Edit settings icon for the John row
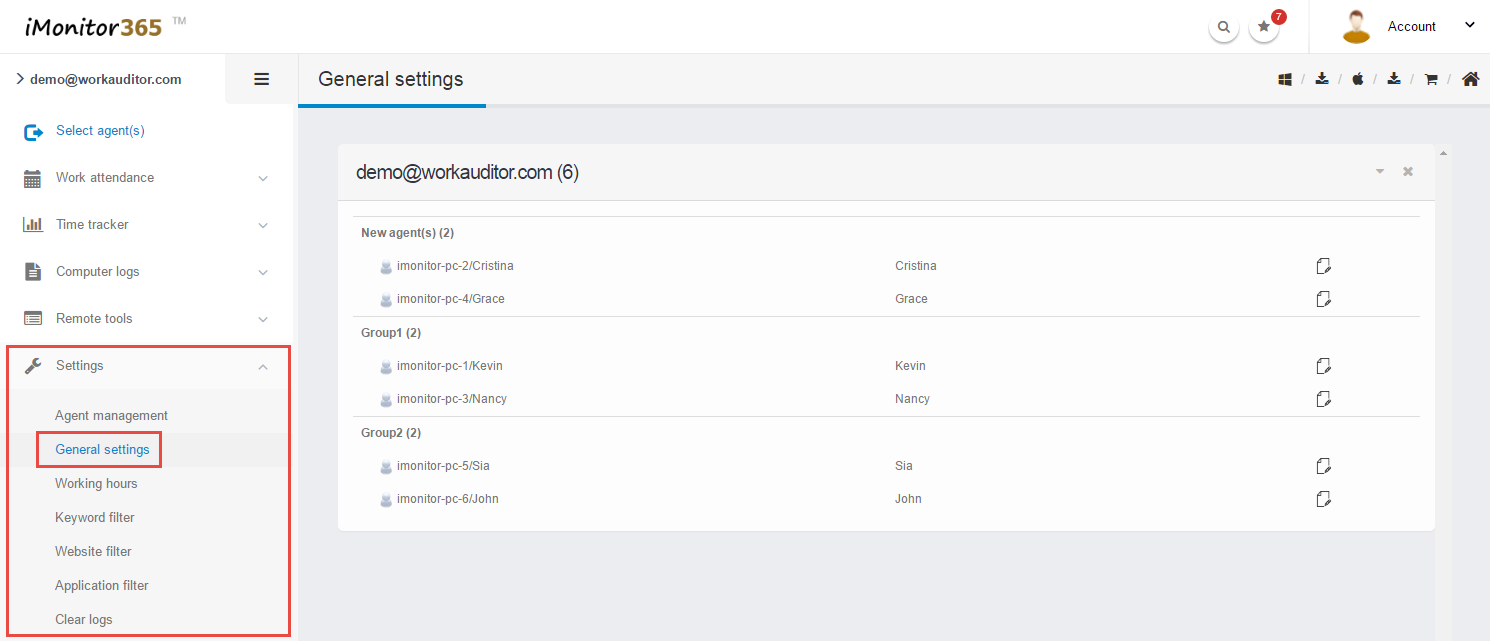 [x=1324, y=499]
